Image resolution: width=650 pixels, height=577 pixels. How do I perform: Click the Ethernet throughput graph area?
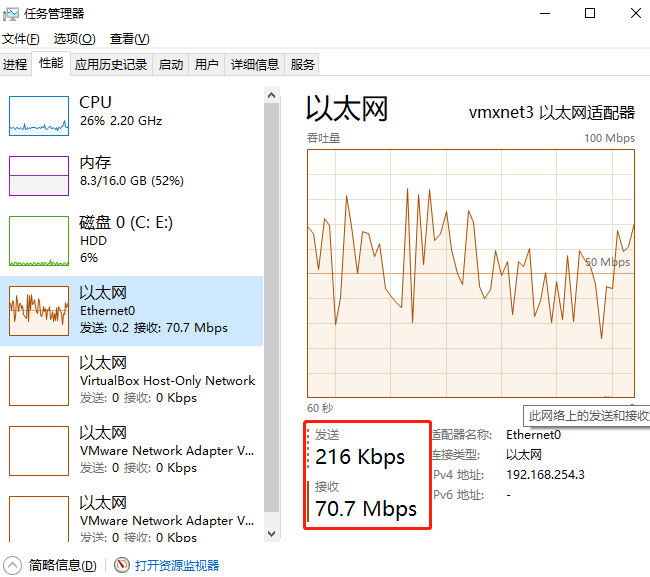[470, 272]
